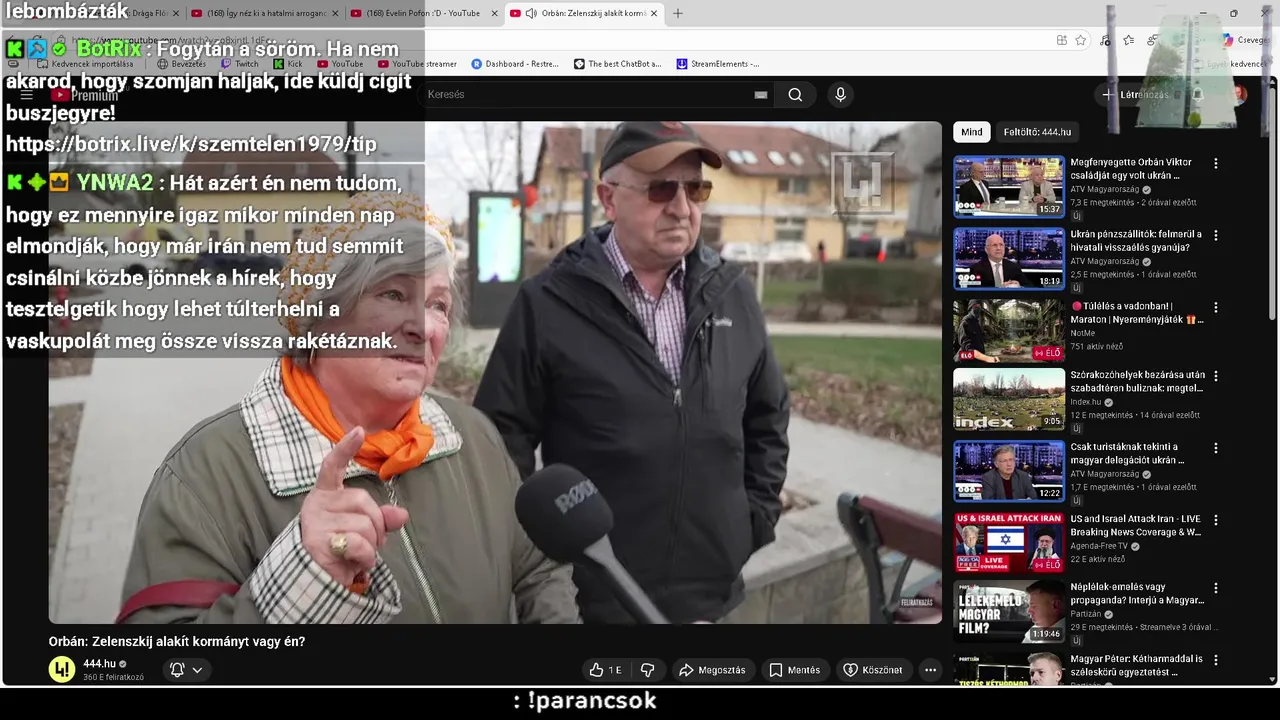Open the Megfenyegette Orbán Viktor video thumbnail
Screen dimensions: 1280x720
click(x=1009, y=187)
